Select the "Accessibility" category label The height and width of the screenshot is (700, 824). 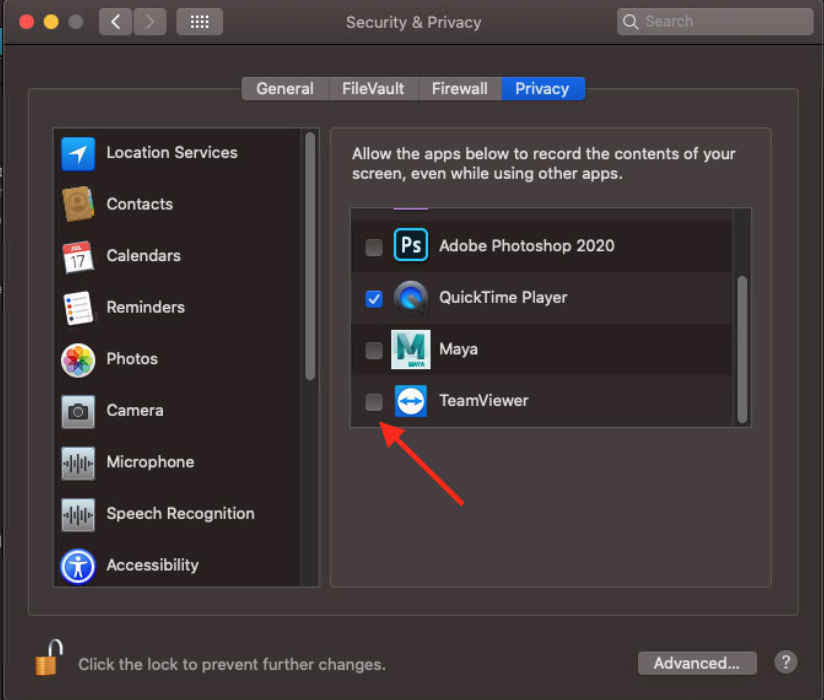152,565
